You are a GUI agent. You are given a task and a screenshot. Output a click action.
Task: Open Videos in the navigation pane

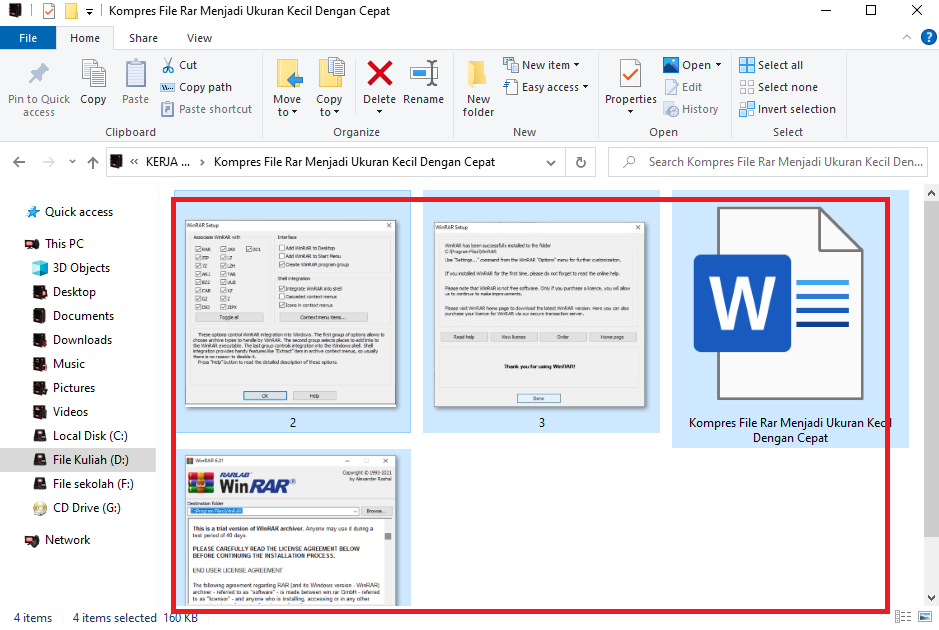tap(70, 411)
